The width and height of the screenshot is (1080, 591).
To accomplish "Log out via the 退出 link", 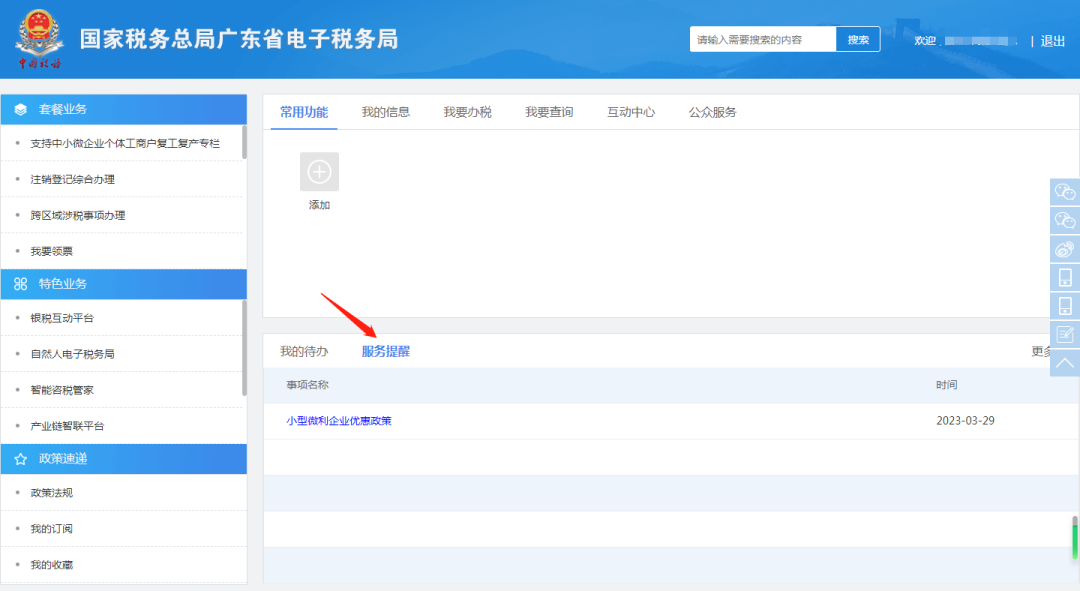I will pyautogui.click(x=1052, y=41).
